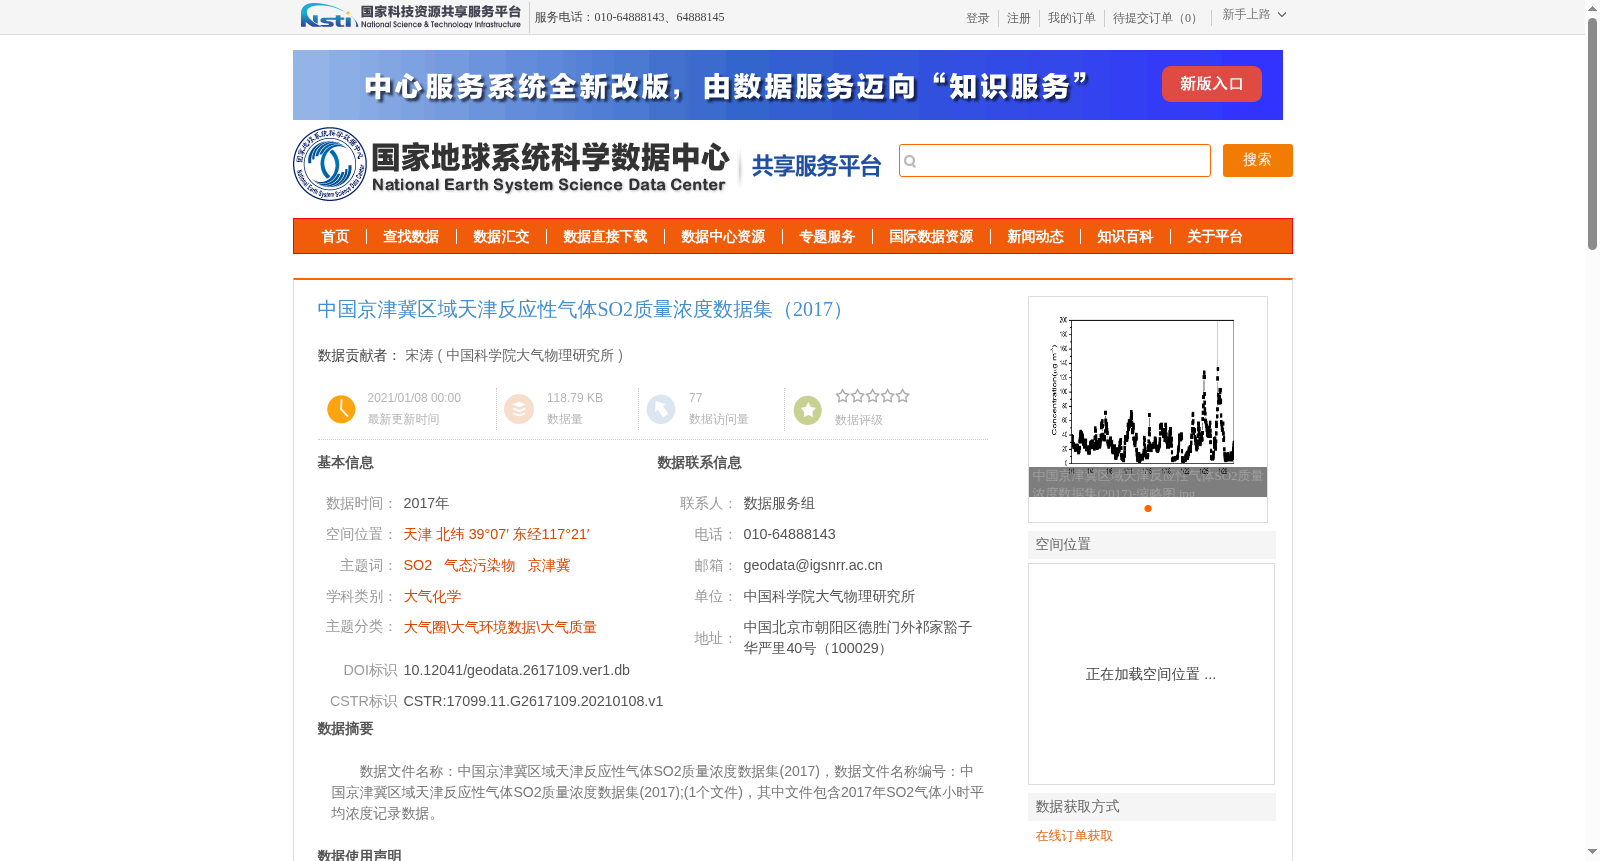Open 数据直接下载 menu item
This screenshot has height=861, width=1600.
pyautogui.click(x=605, y=237)
